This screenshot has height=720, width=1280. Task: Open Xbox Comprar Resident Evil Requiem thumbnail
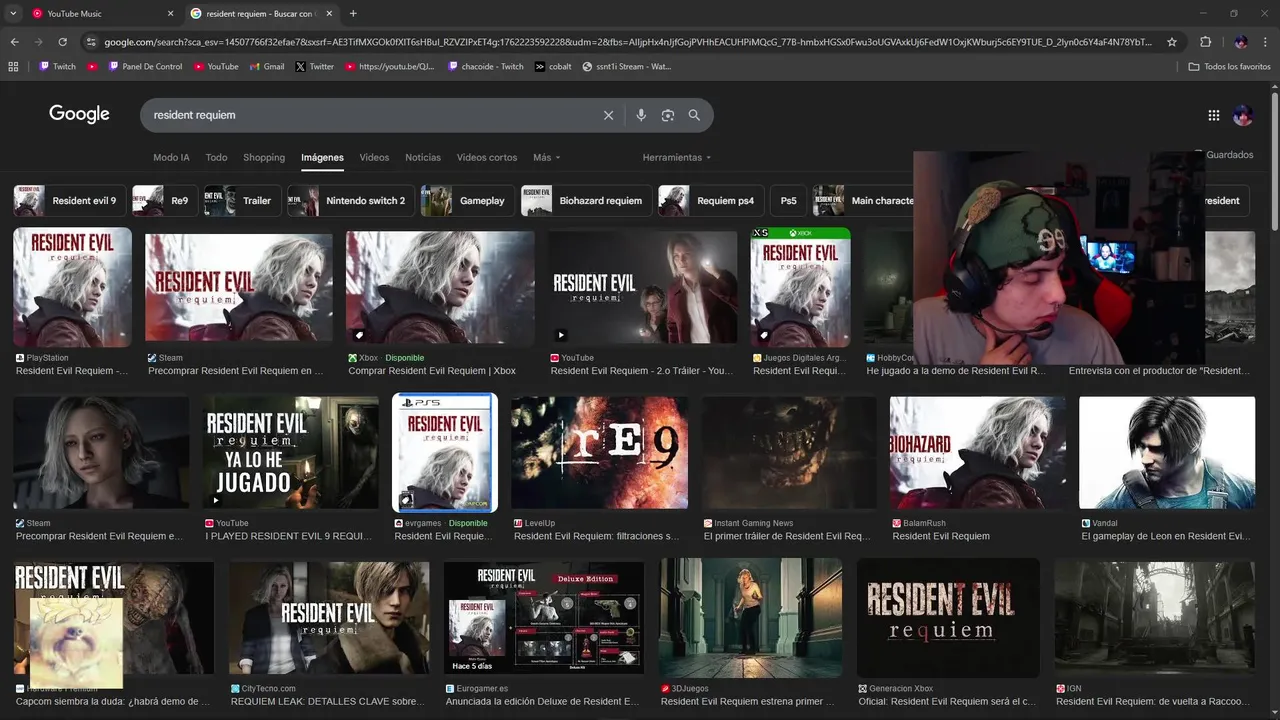point(440,288)
